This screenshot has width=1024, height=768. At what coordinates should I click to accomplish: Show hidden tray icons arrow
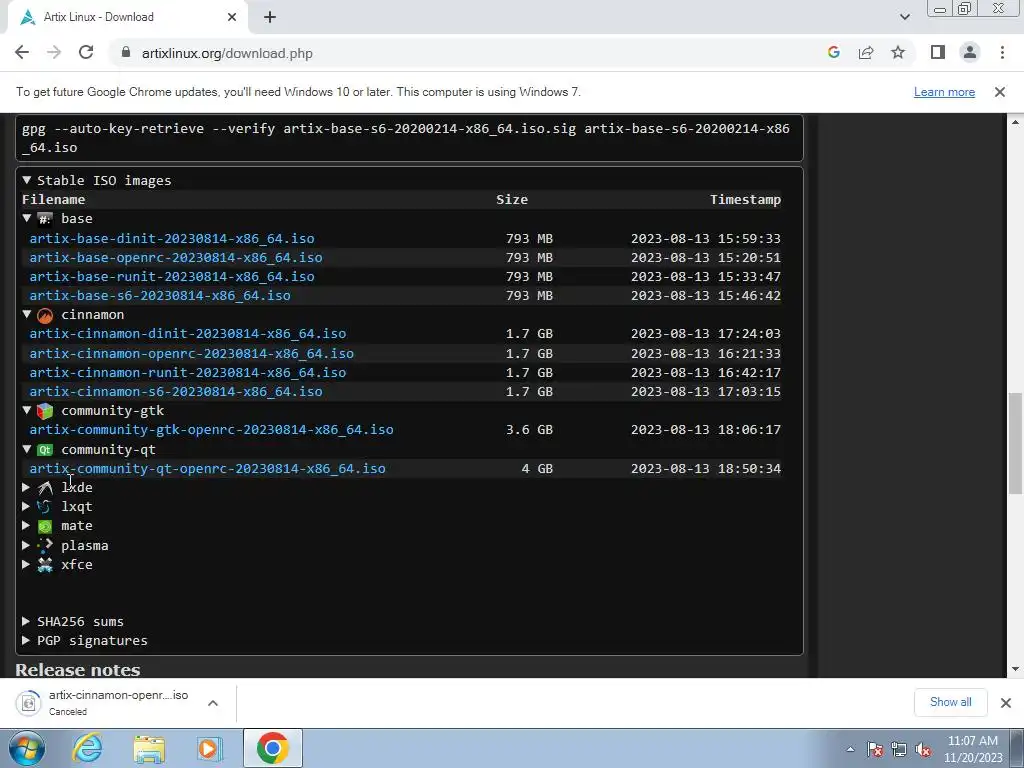pos(850,750)
